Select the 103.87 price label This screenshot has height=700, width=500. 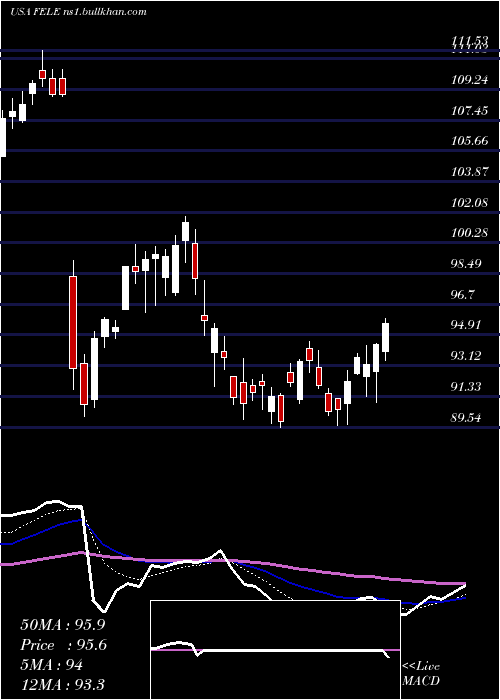pyautogui.click(x=470, y=172)
